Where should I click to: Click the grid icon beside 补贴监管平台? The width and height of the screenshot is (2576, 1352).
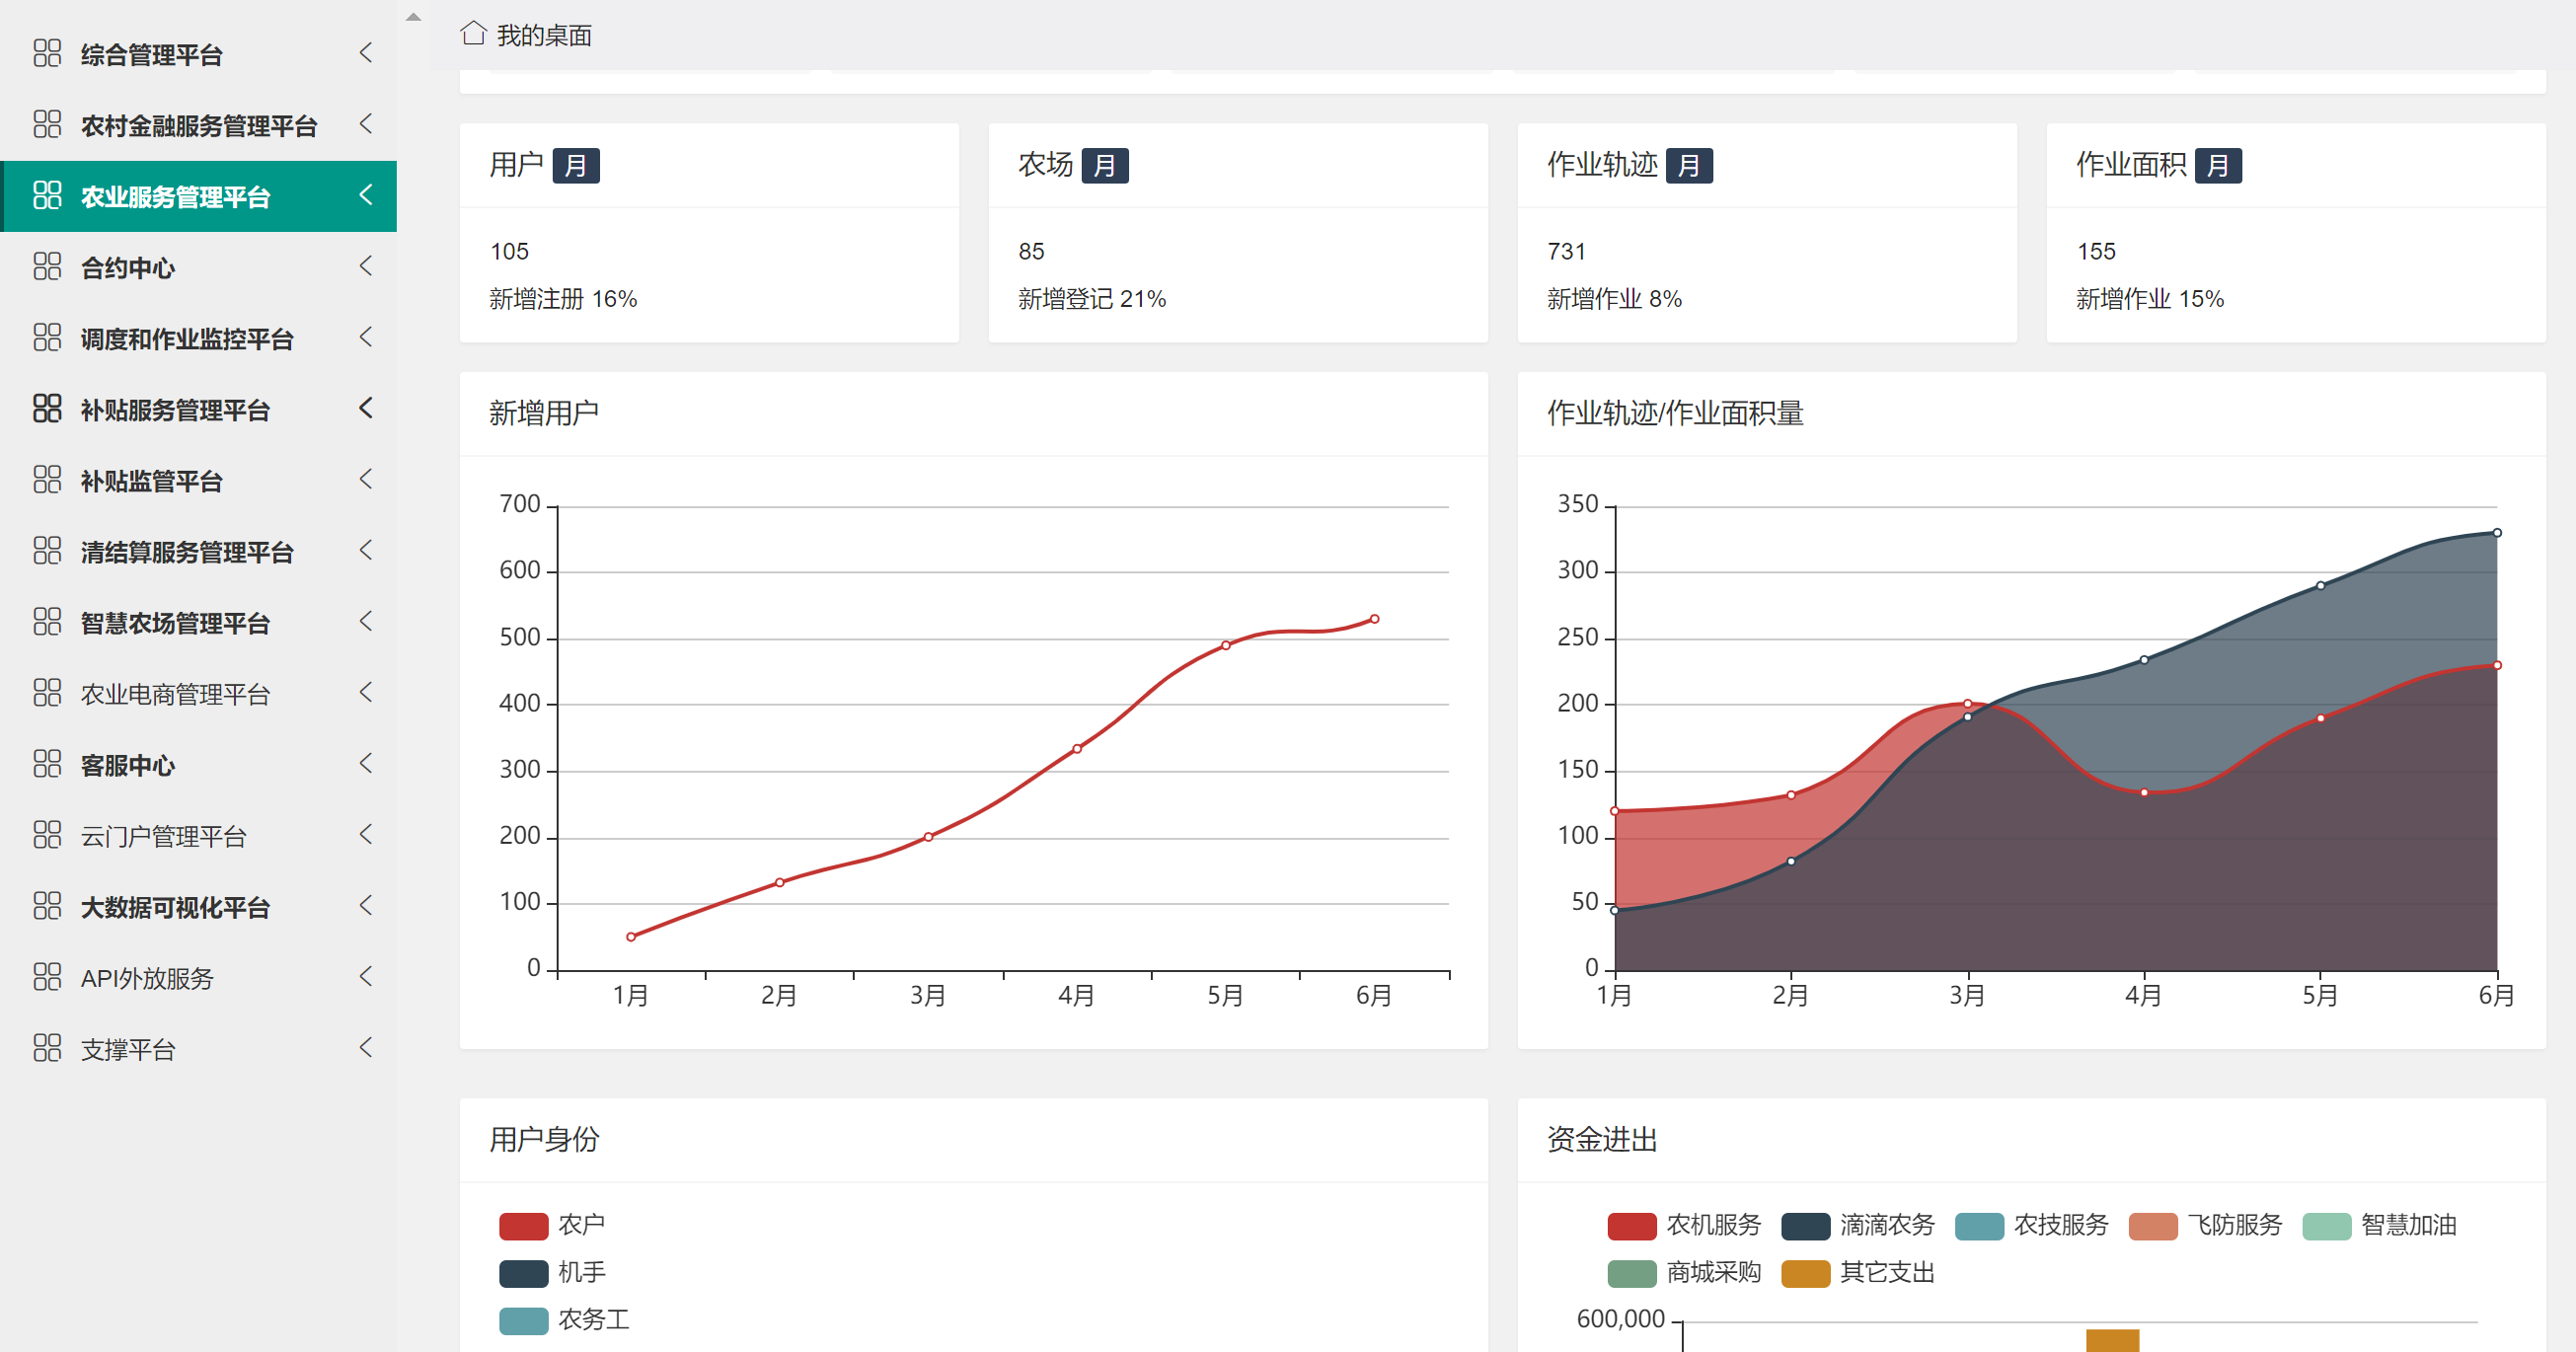[47, 479]
